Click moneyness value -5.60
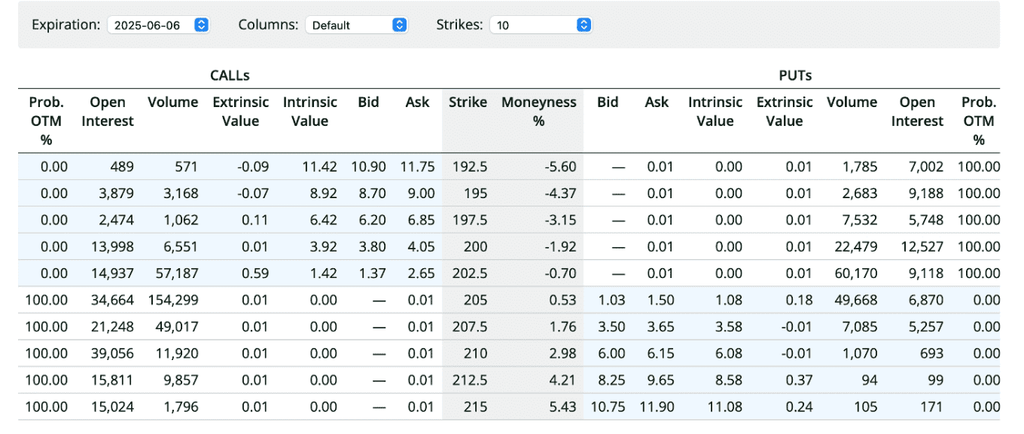Screen dimensions: 1024x434 561,166
